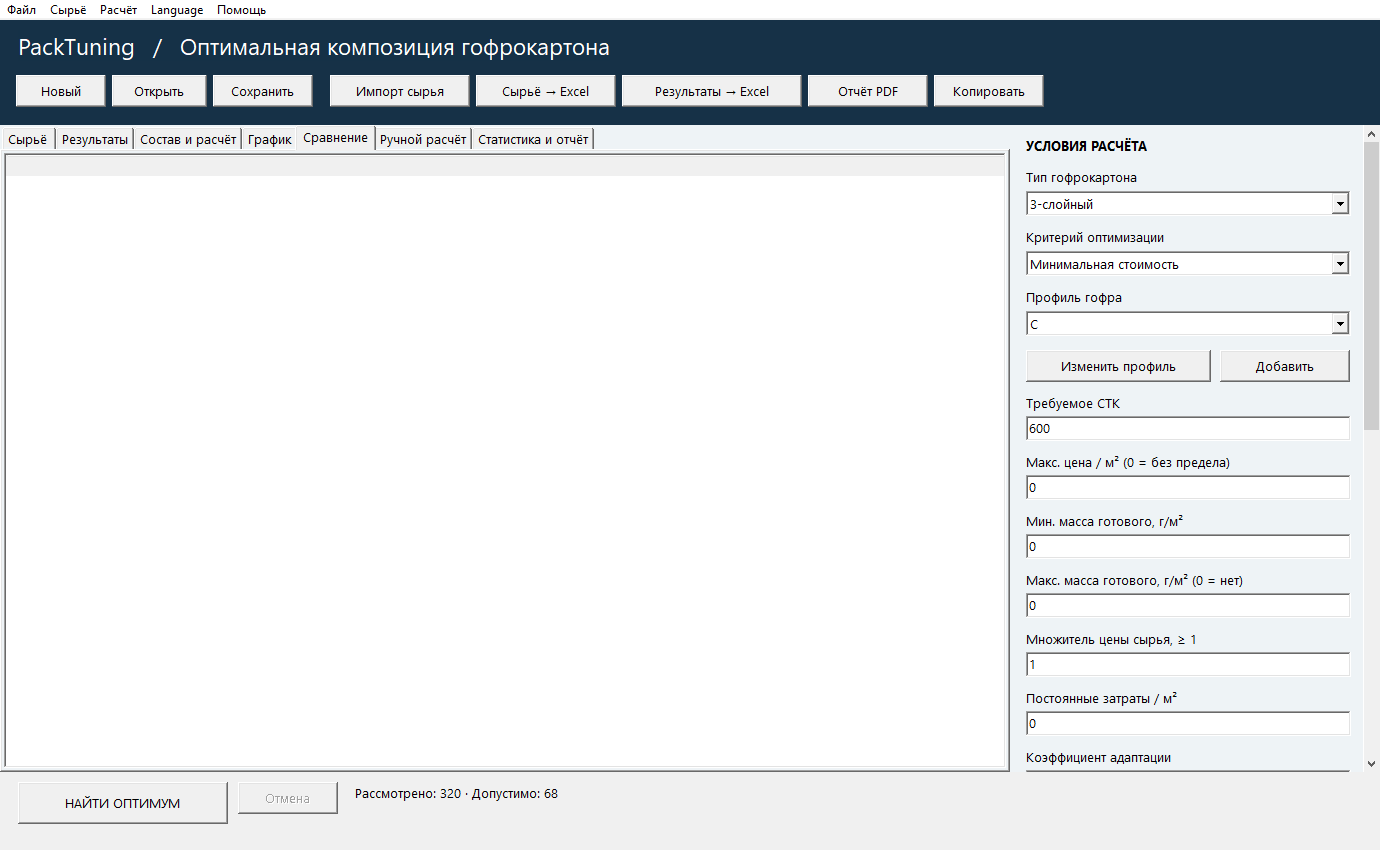Open the Тип гофрокартона dropdown
This screenshot has height=850, width=1380.
coord(1187,204)
